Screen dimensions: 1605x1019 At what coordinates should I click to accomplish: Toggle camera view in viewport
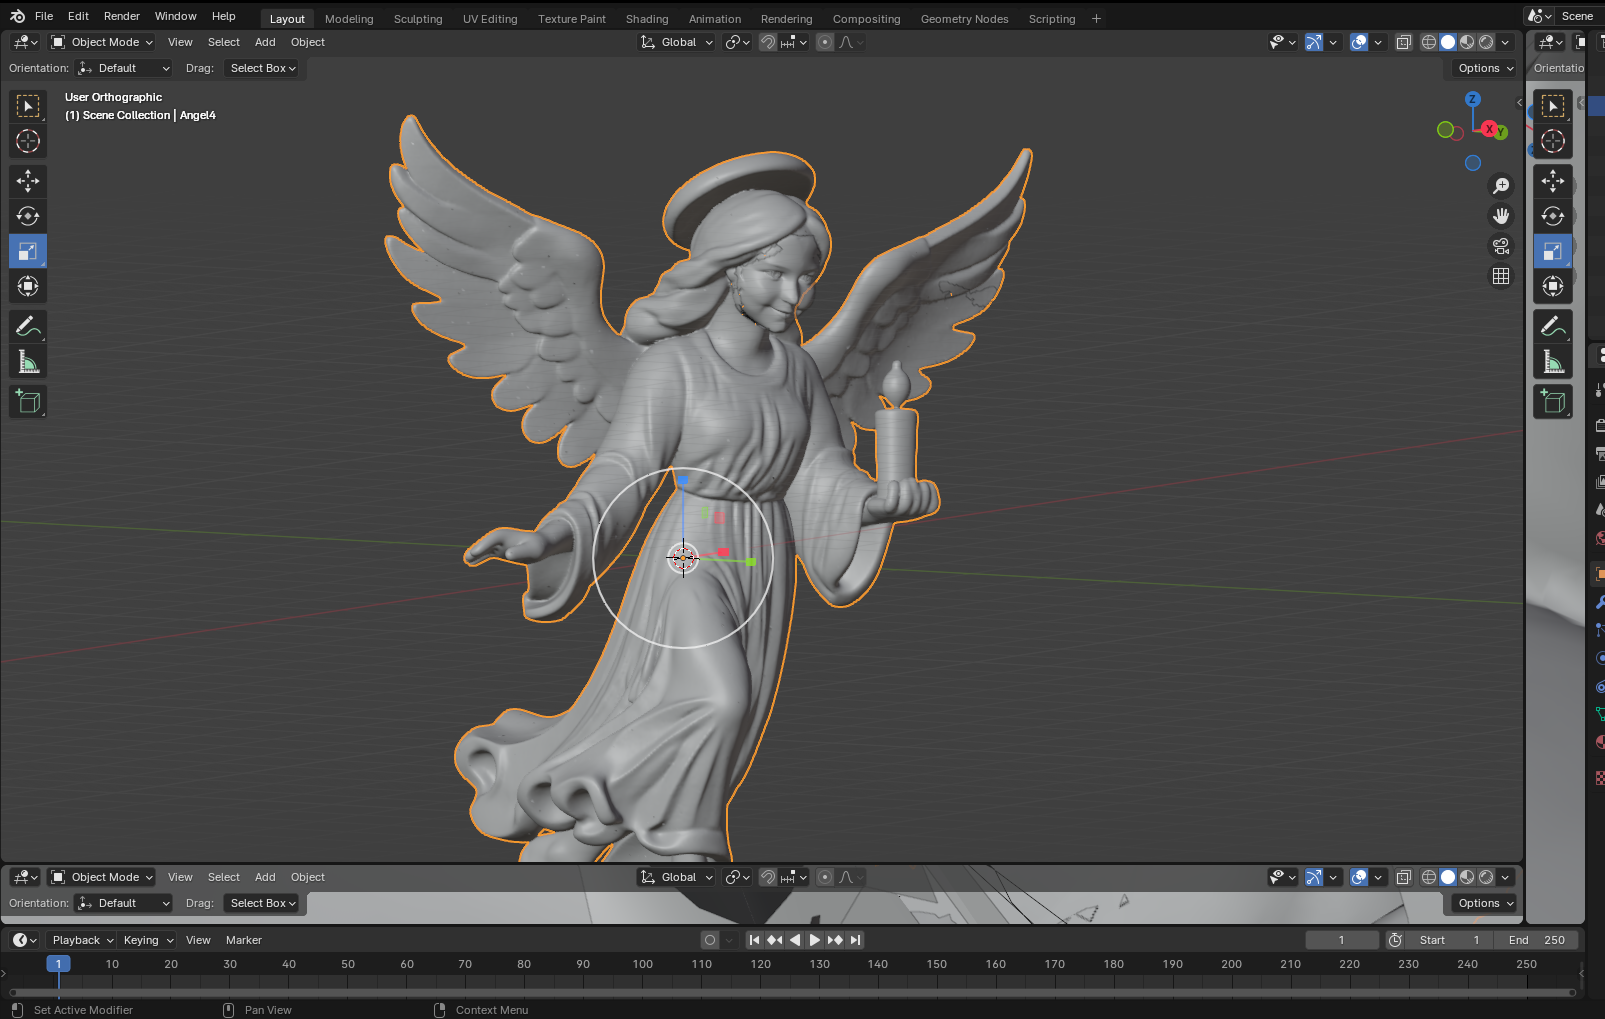(x=1501, y=246)
